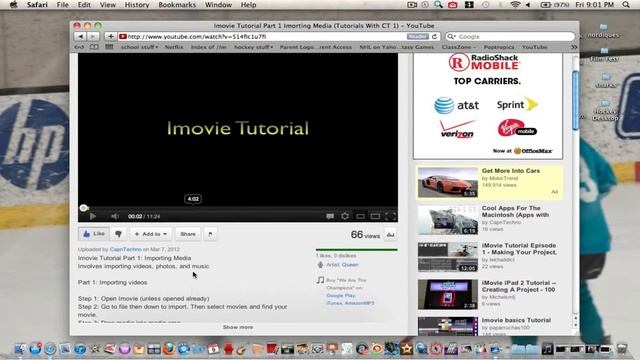The width and height of the screenshot is (640, 360).
Task: Dislike the video with thumbs-down icon
Action: point(118,234)
